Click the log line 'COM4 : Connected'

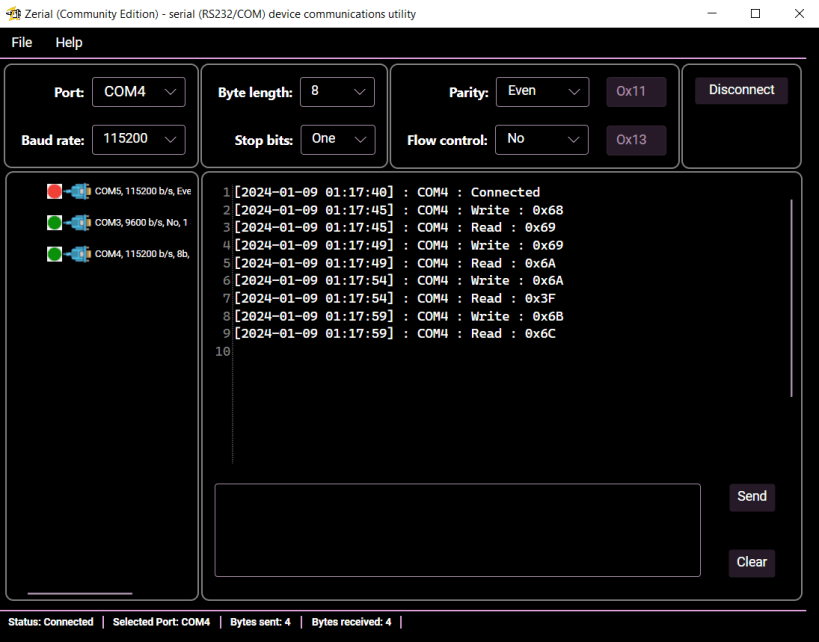tap(387, 192)
